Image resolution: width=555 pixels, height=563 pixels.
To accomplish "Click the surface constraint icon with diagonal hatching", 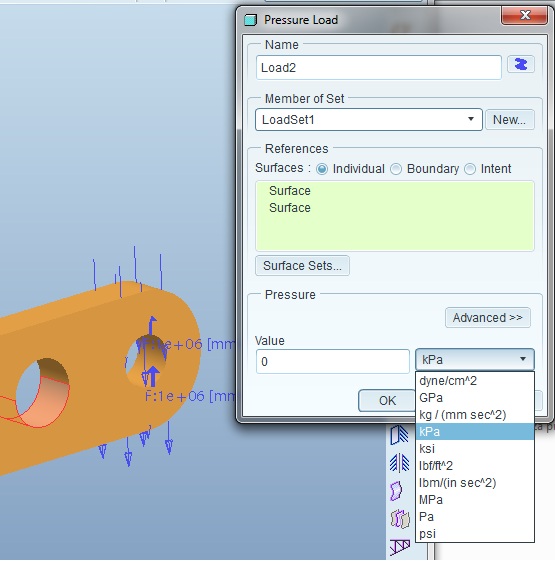I will [x=399, y=435].
